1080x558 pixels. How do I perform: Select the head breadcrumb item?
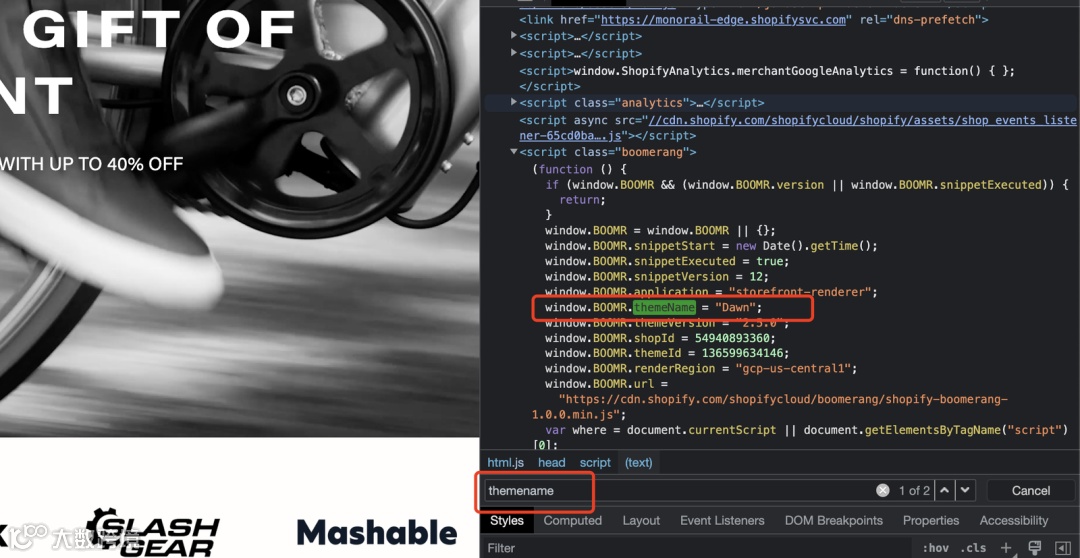tap(551, 462)
